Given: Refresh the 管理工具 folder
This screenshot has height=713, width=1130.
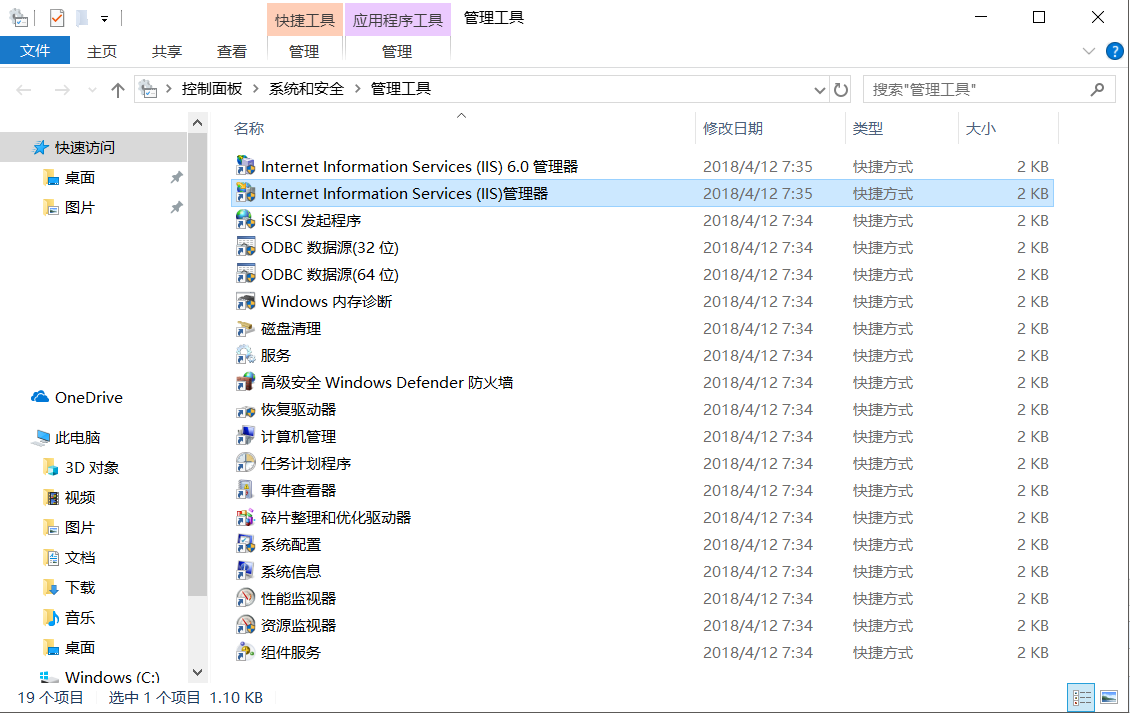Looking at the screenshot, I should [x=840, y=90].
